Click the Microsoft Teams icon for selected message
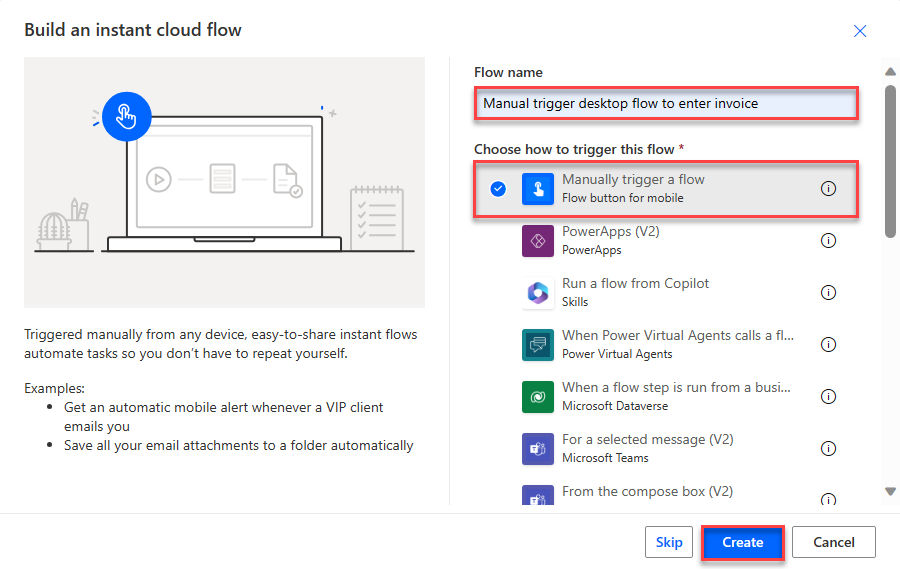900x569 pixels. point(538,449)
